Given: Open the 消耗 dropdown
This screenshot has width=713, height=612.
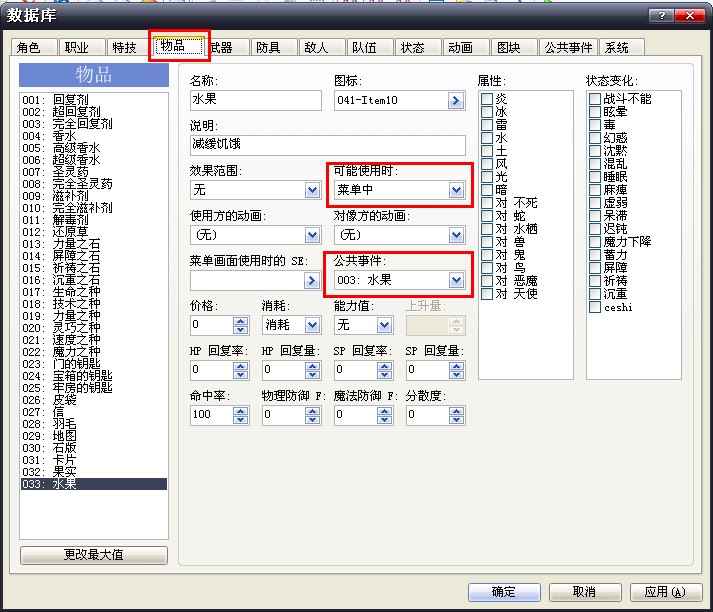Looking at the screenshot, I should pyautogui.click(x=312, y=325).
